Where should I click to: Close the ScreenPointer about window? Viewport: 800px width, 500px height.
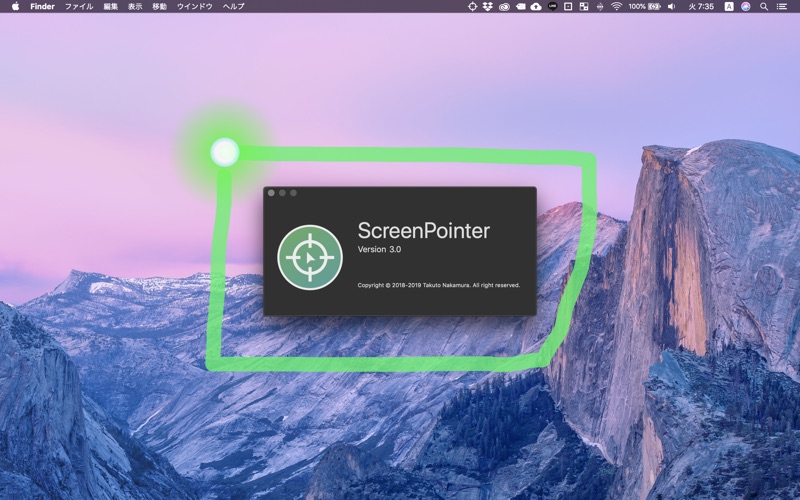(271, 193)
